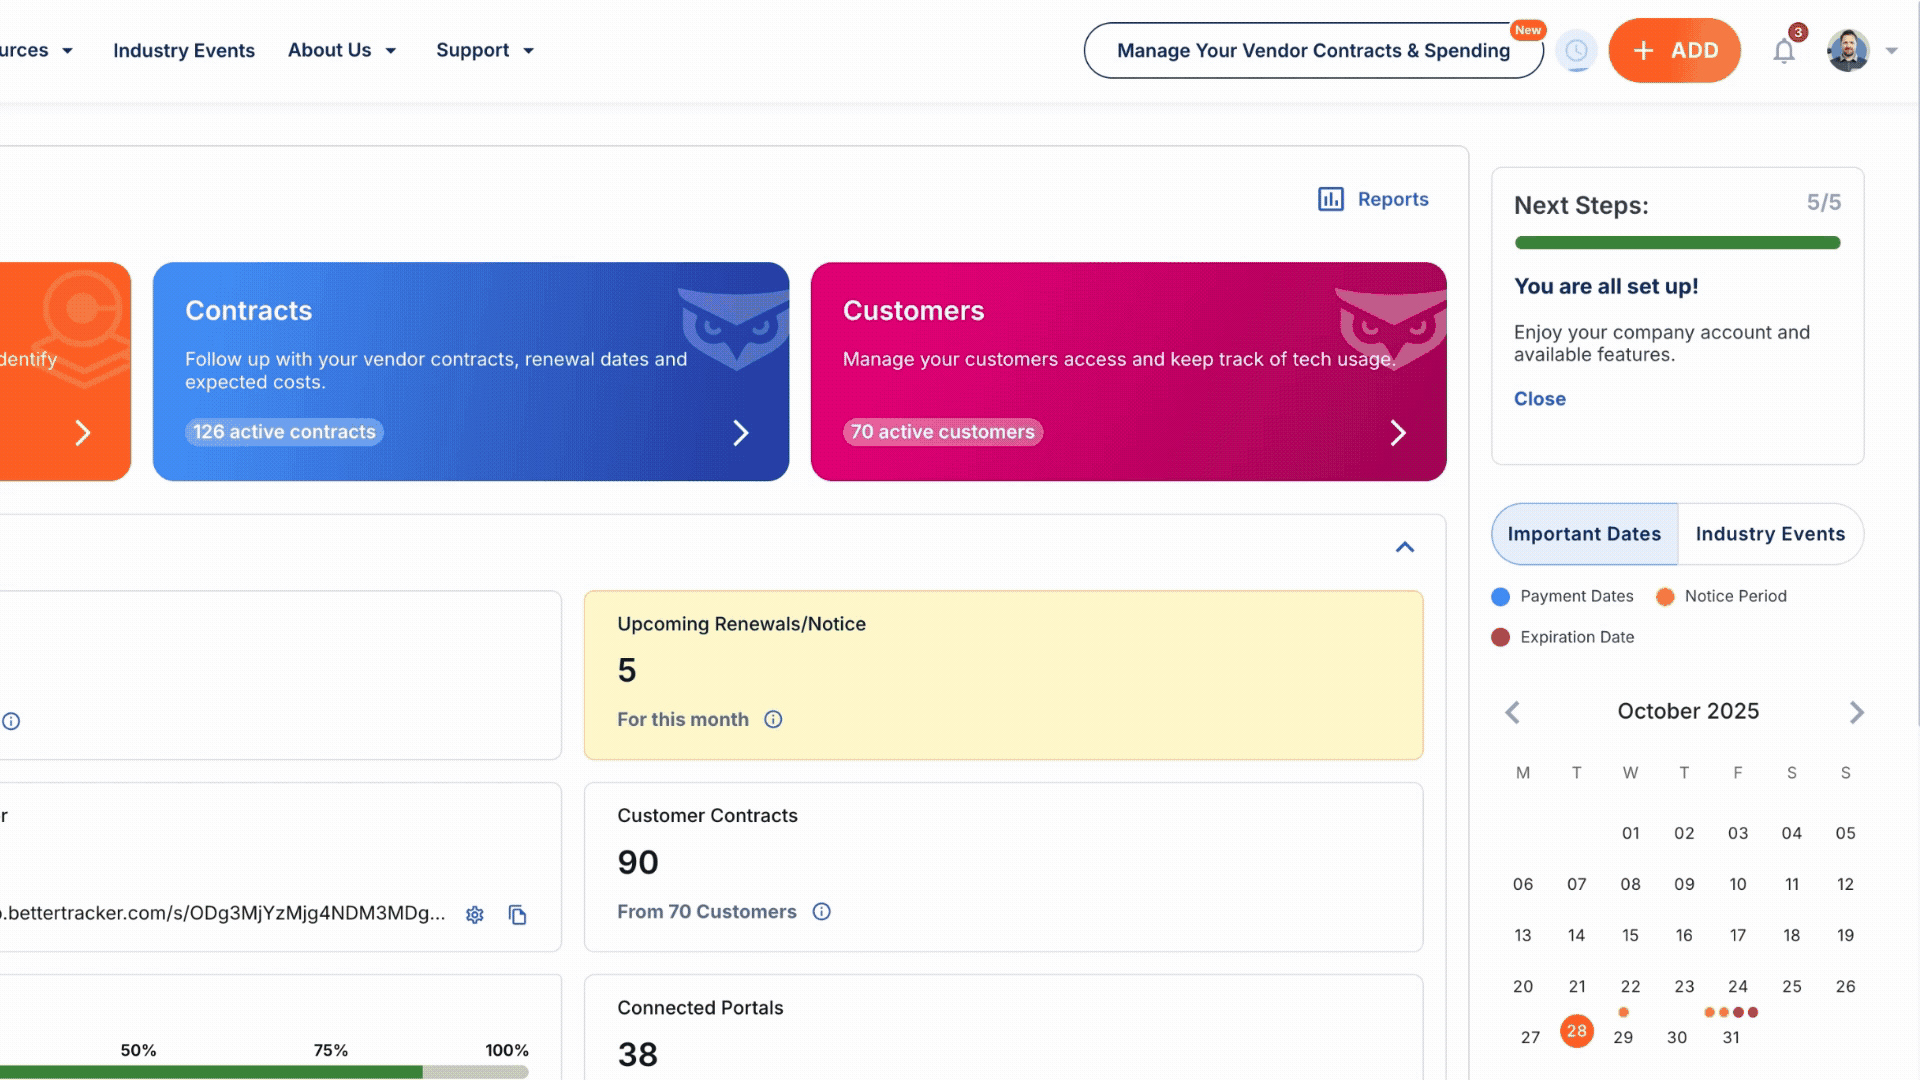The height and width of the screenshot is (1080, 1920).
Task: Select the Important Dates tab
Action: [1584, 534]
